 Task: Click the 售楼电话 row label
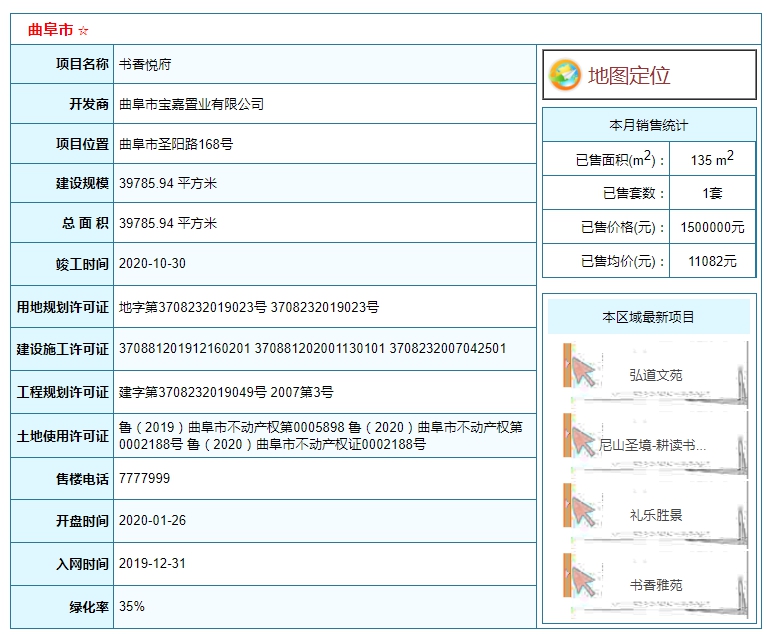coord(82,479)
